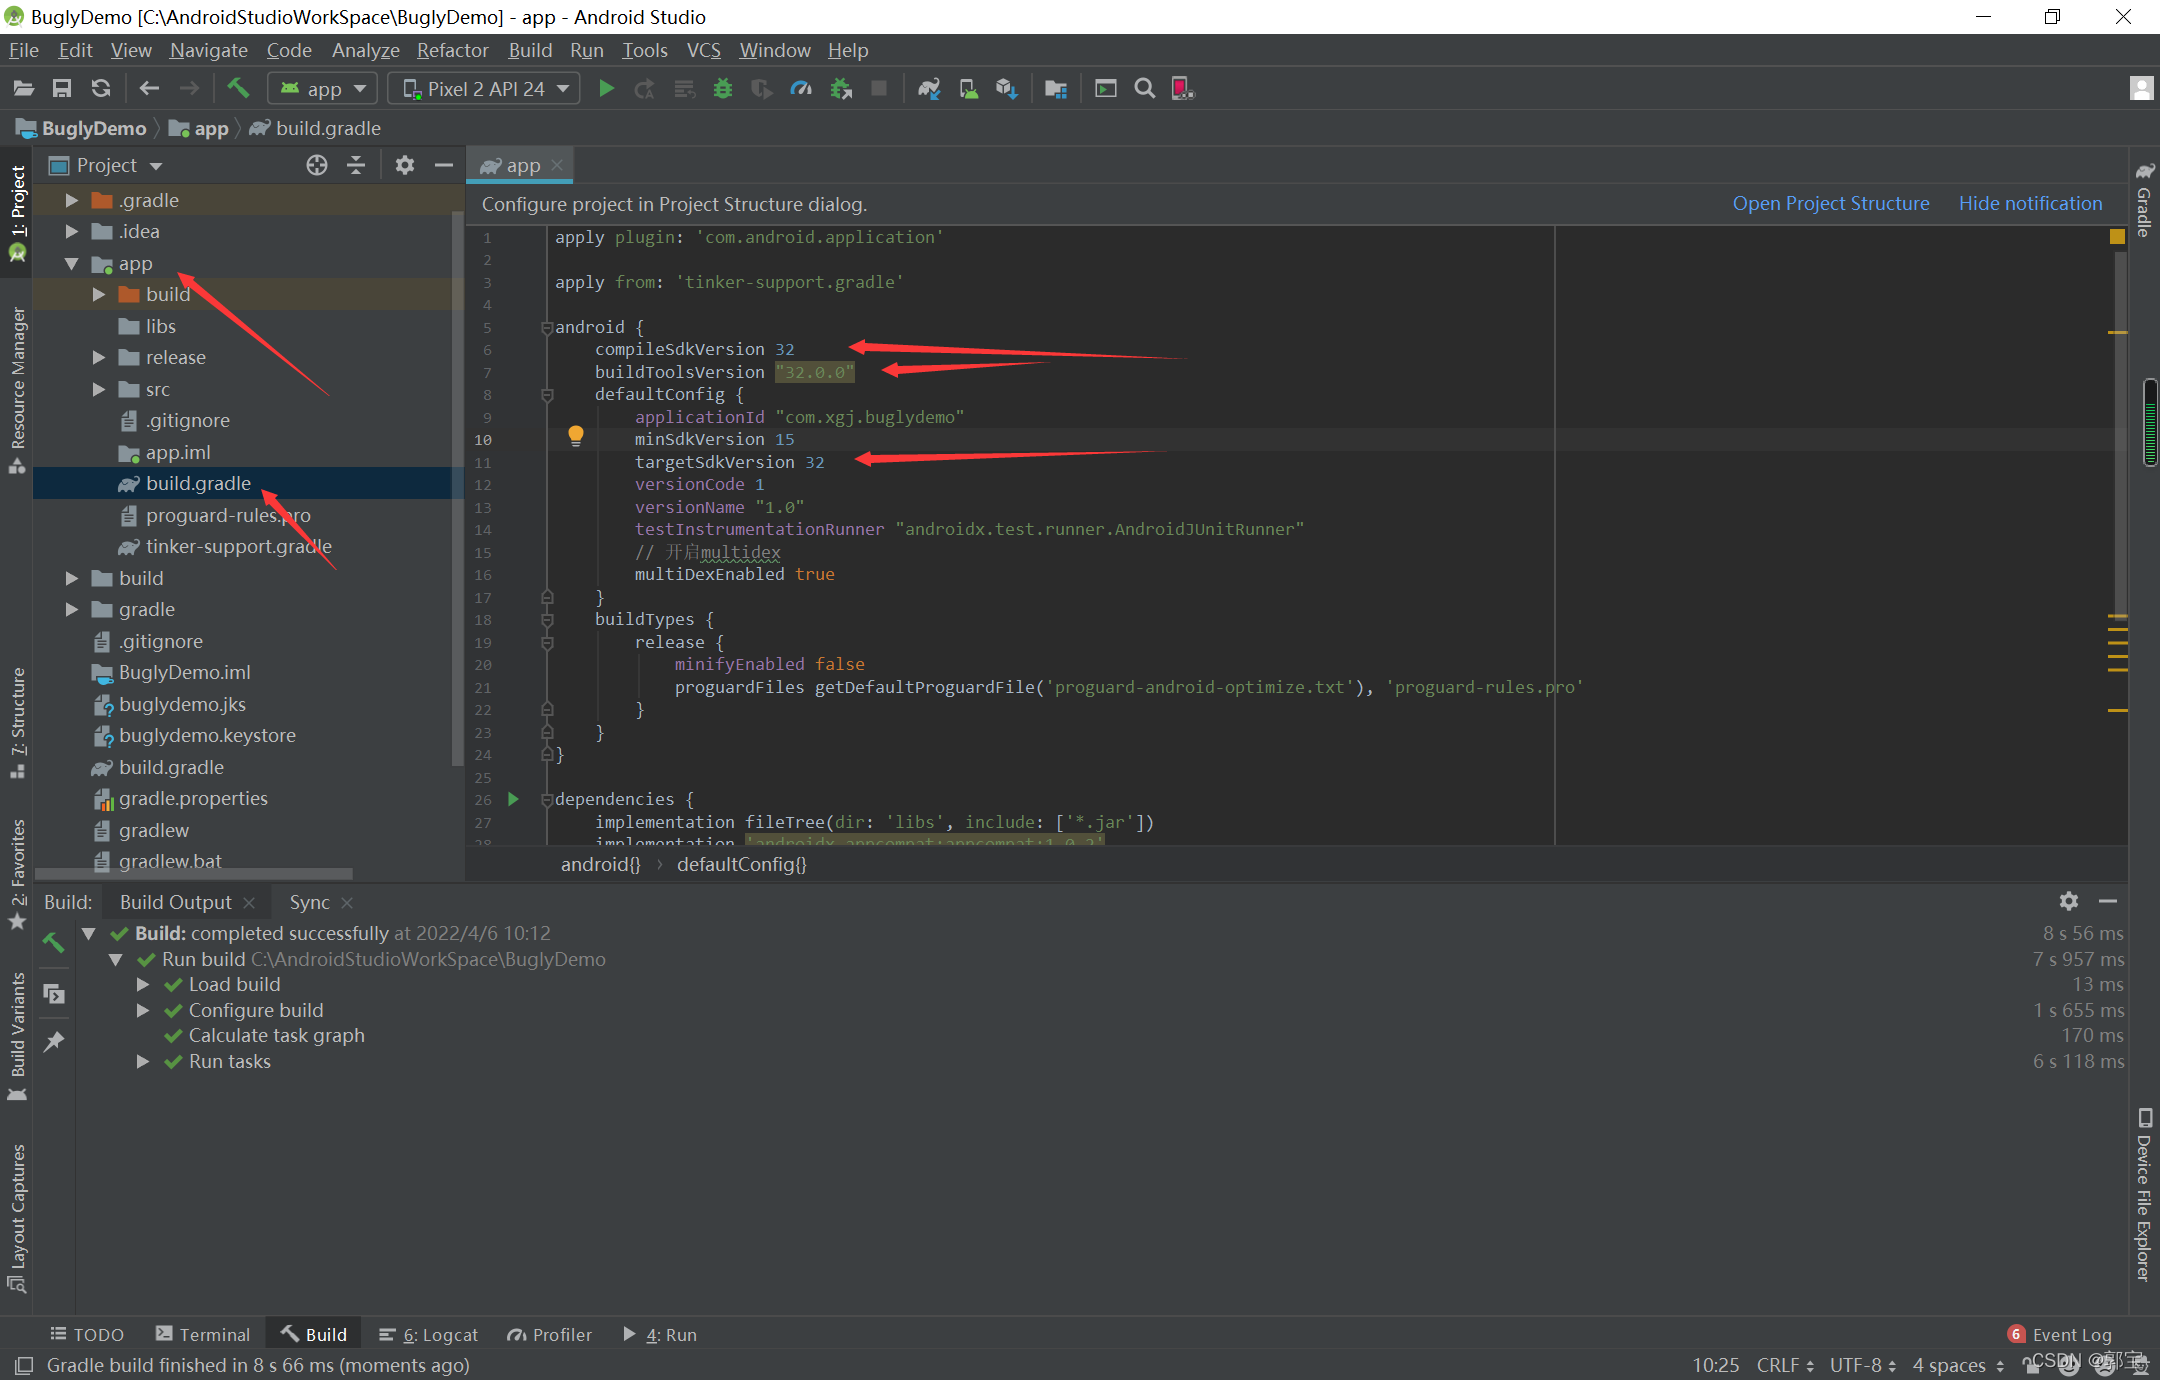The image size is (2160, 1380).
Task: Click the Make Project hammer icon
Action: [x=238, y=89]
